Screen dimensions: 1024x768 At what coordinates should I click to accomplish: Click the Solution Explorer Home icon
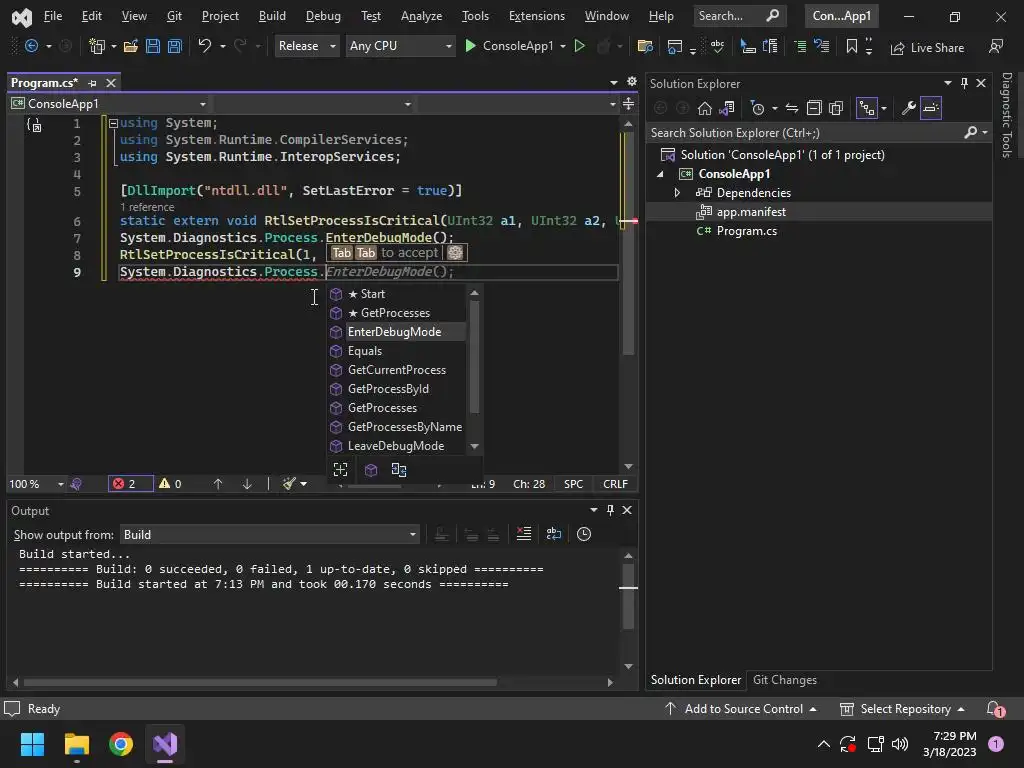(x=705, y=108)
